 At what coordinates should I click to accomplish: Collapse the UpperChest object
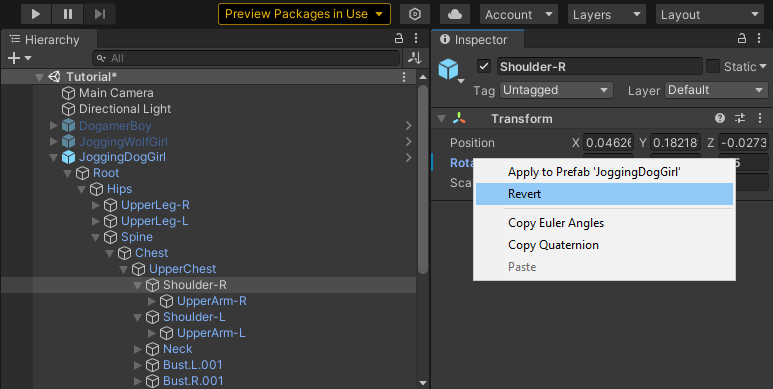(124, 270)
